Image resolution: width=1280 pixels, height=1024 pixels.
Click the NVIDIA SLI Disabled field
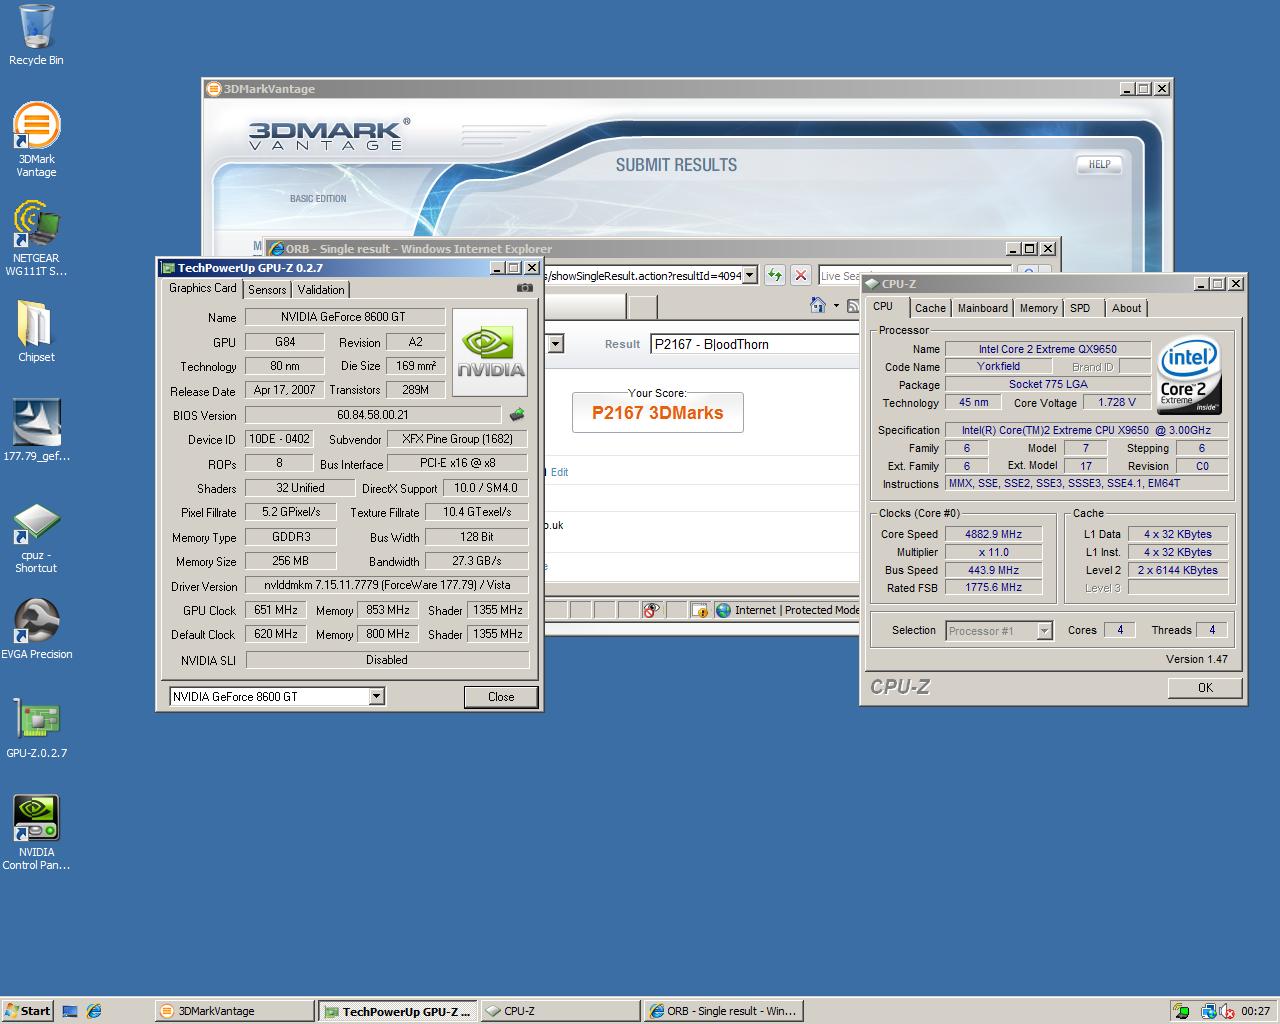[x=387, y=660]
